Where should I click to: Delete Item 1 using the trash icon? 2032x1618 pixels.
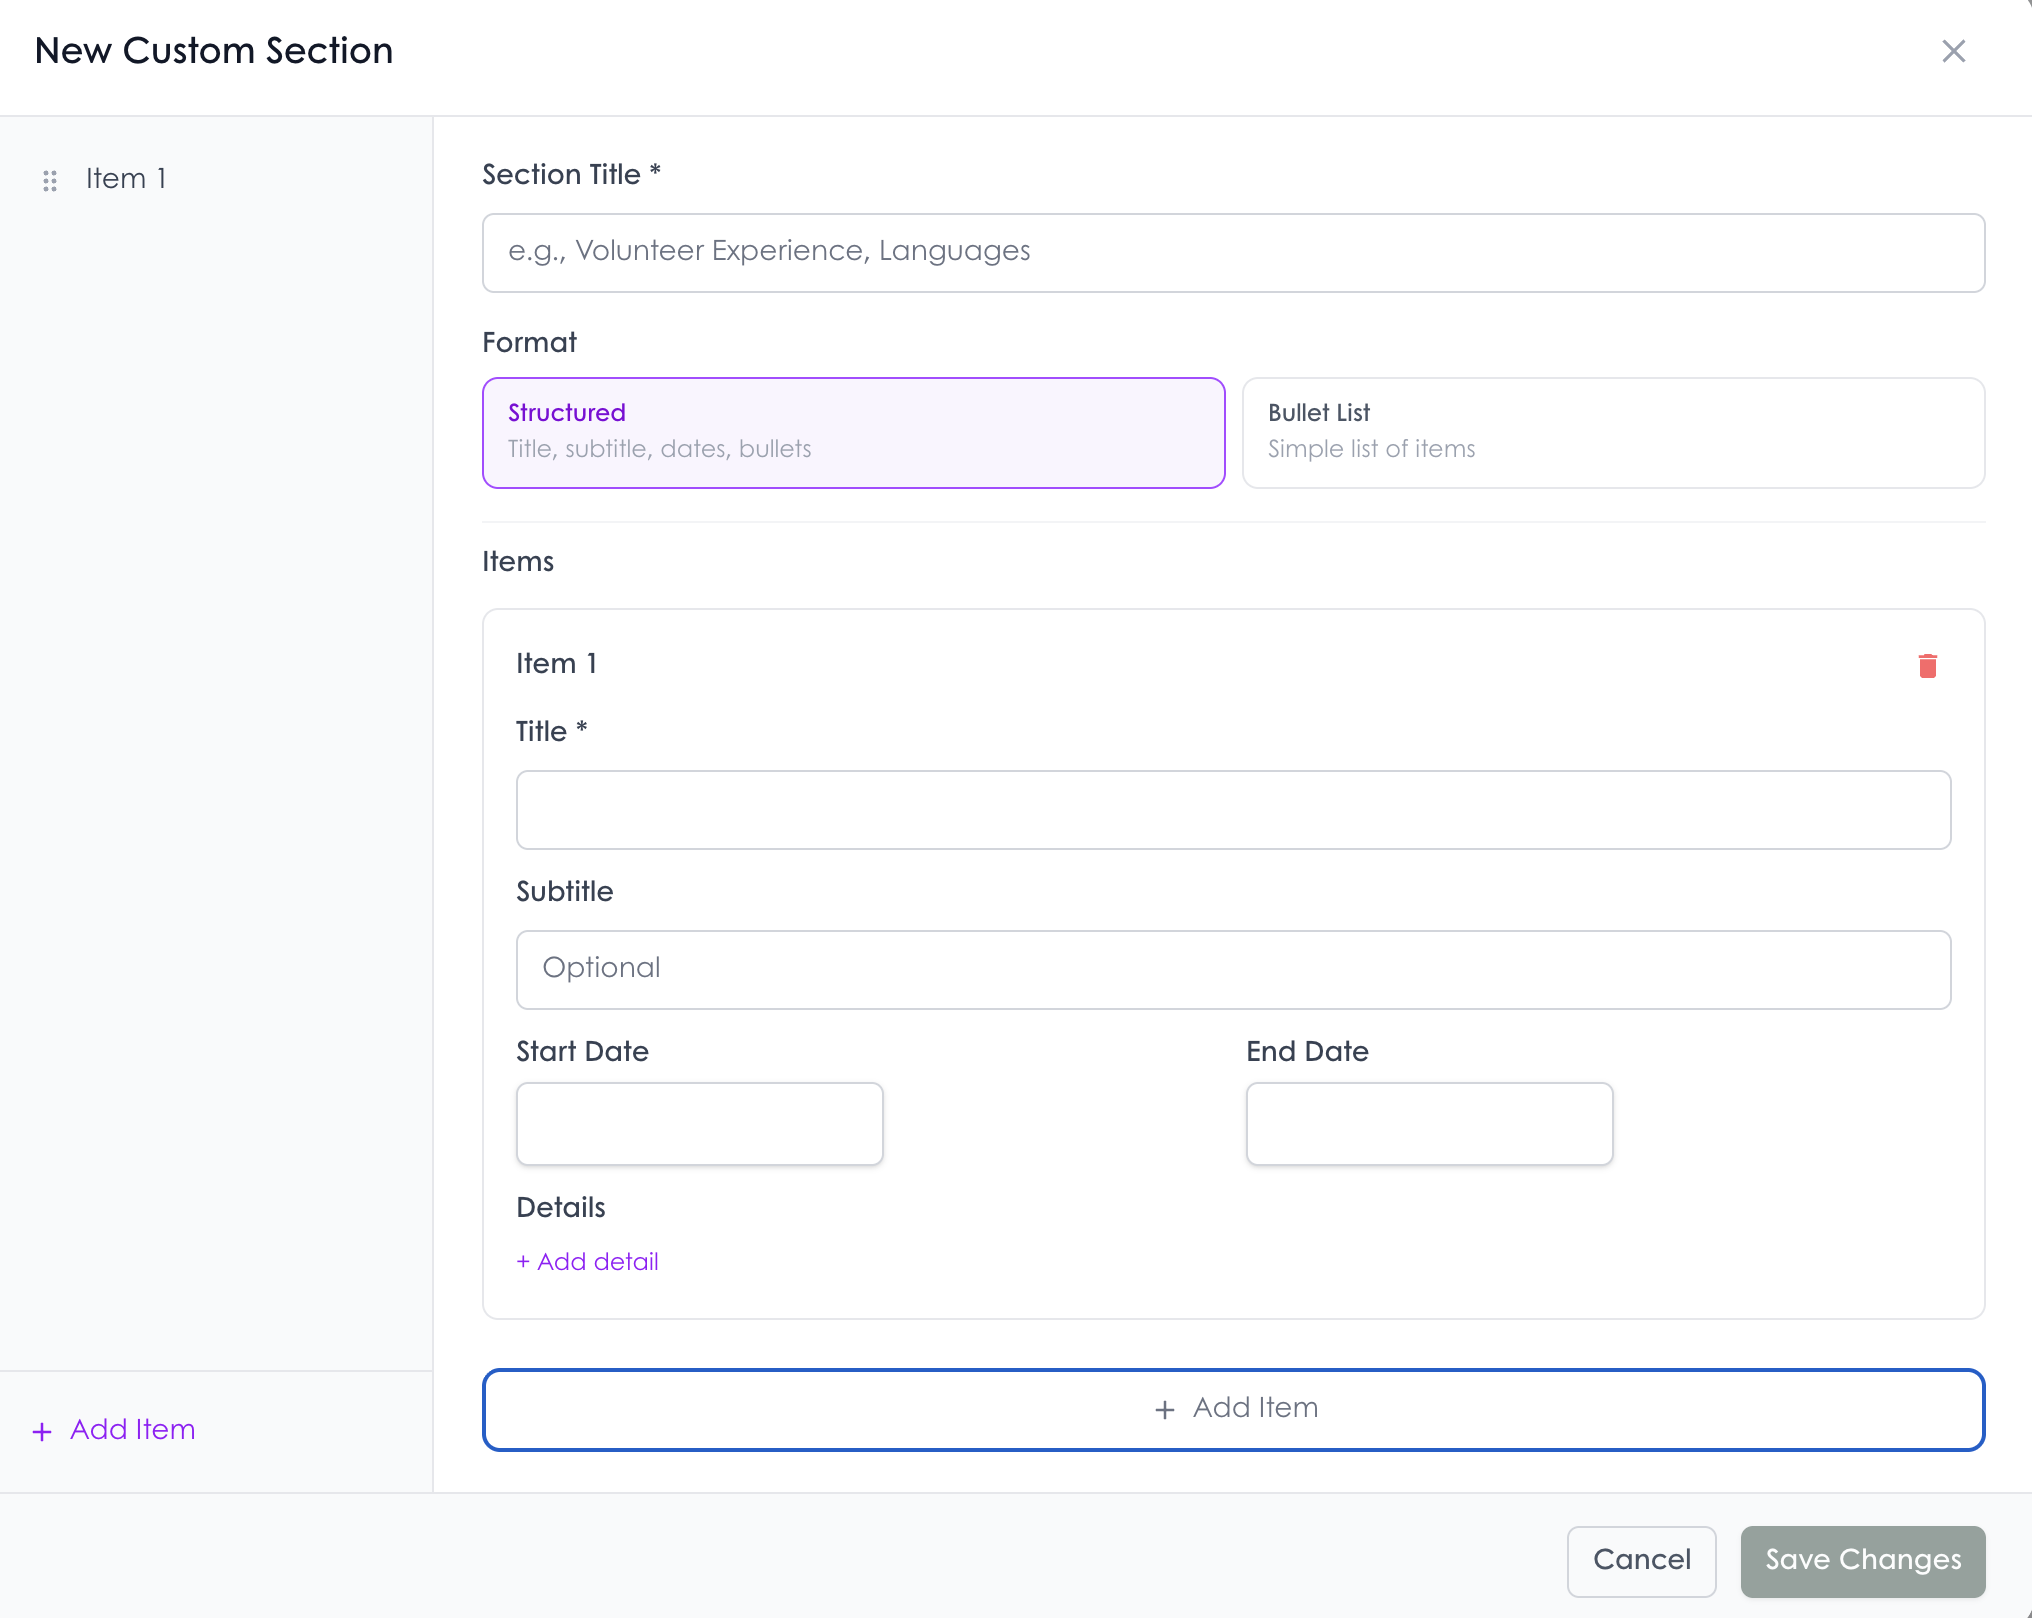[1928, 665]
